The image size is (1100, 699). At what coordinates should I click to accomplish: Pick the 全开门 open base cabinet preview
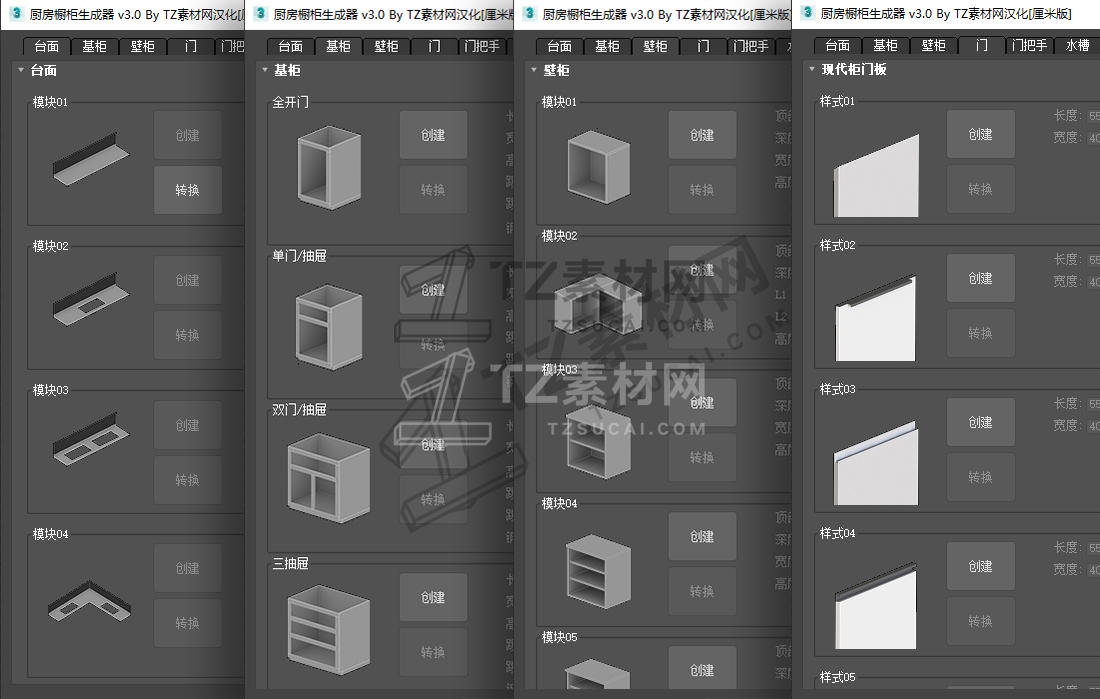point(329,168)
